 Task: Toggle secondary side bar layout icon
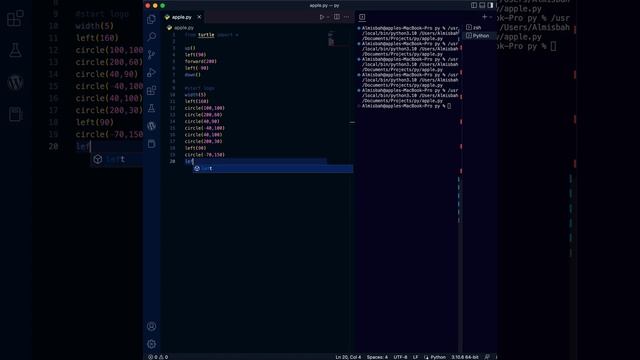tap(490, 5)
